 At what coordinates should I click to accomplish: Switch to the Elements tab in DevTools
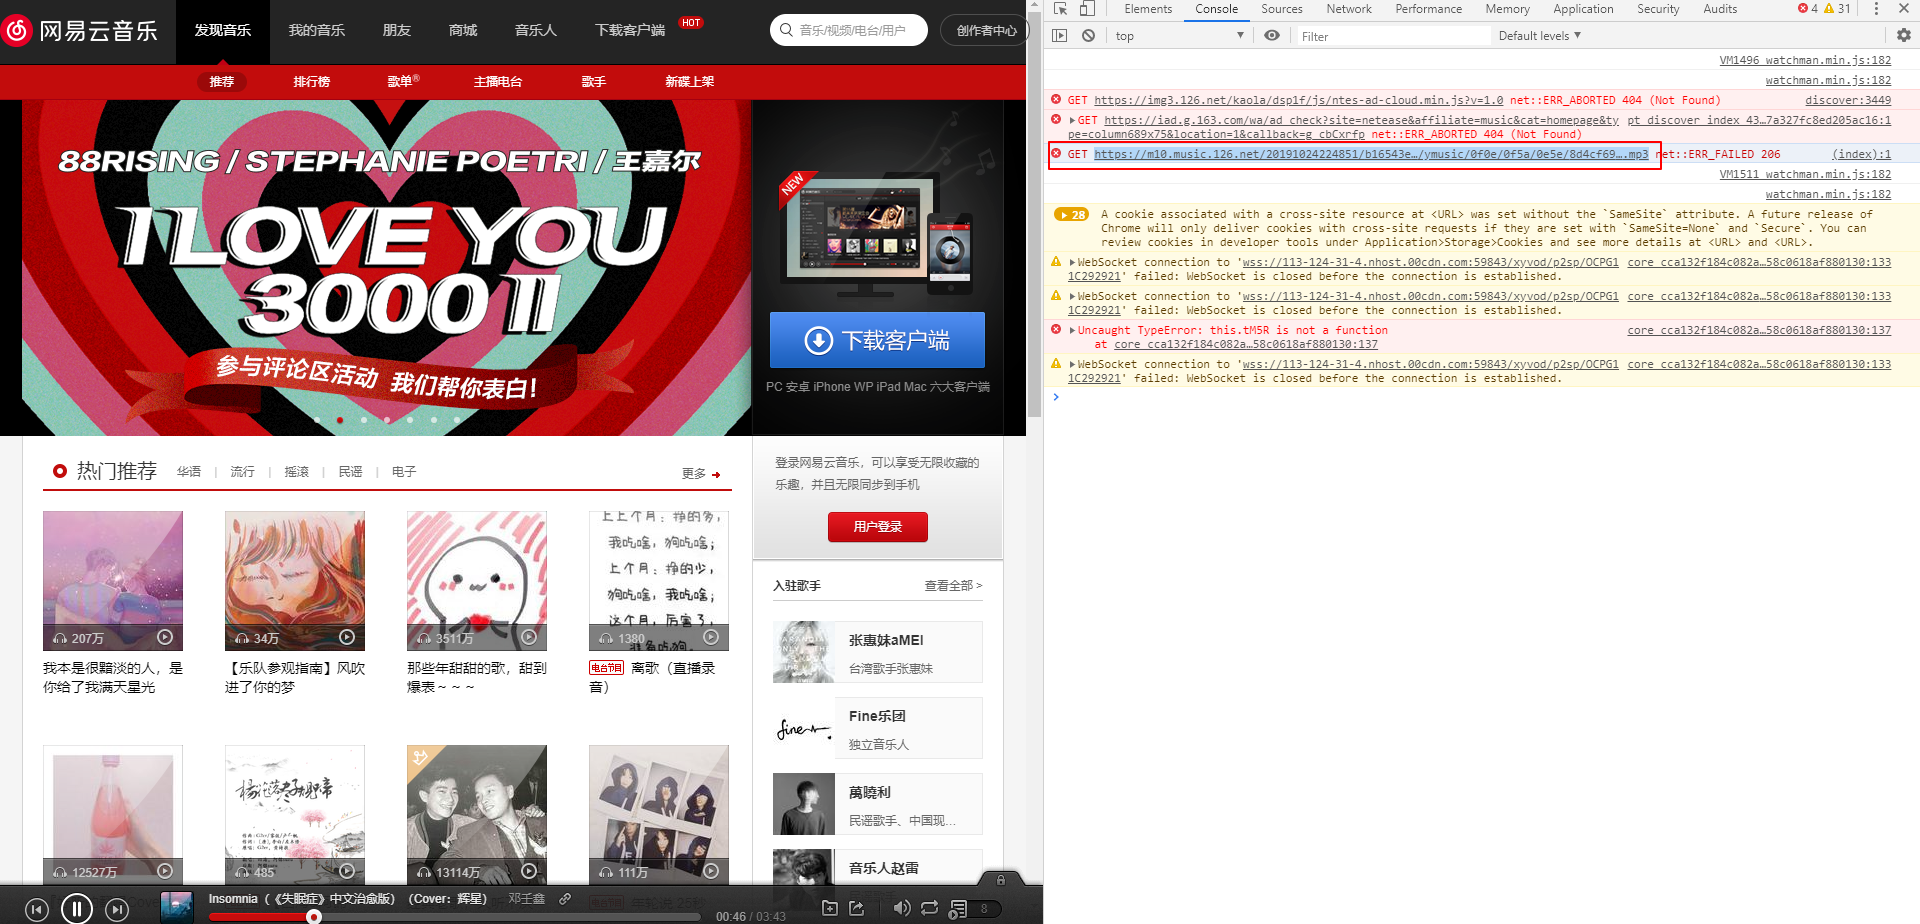1148,9
